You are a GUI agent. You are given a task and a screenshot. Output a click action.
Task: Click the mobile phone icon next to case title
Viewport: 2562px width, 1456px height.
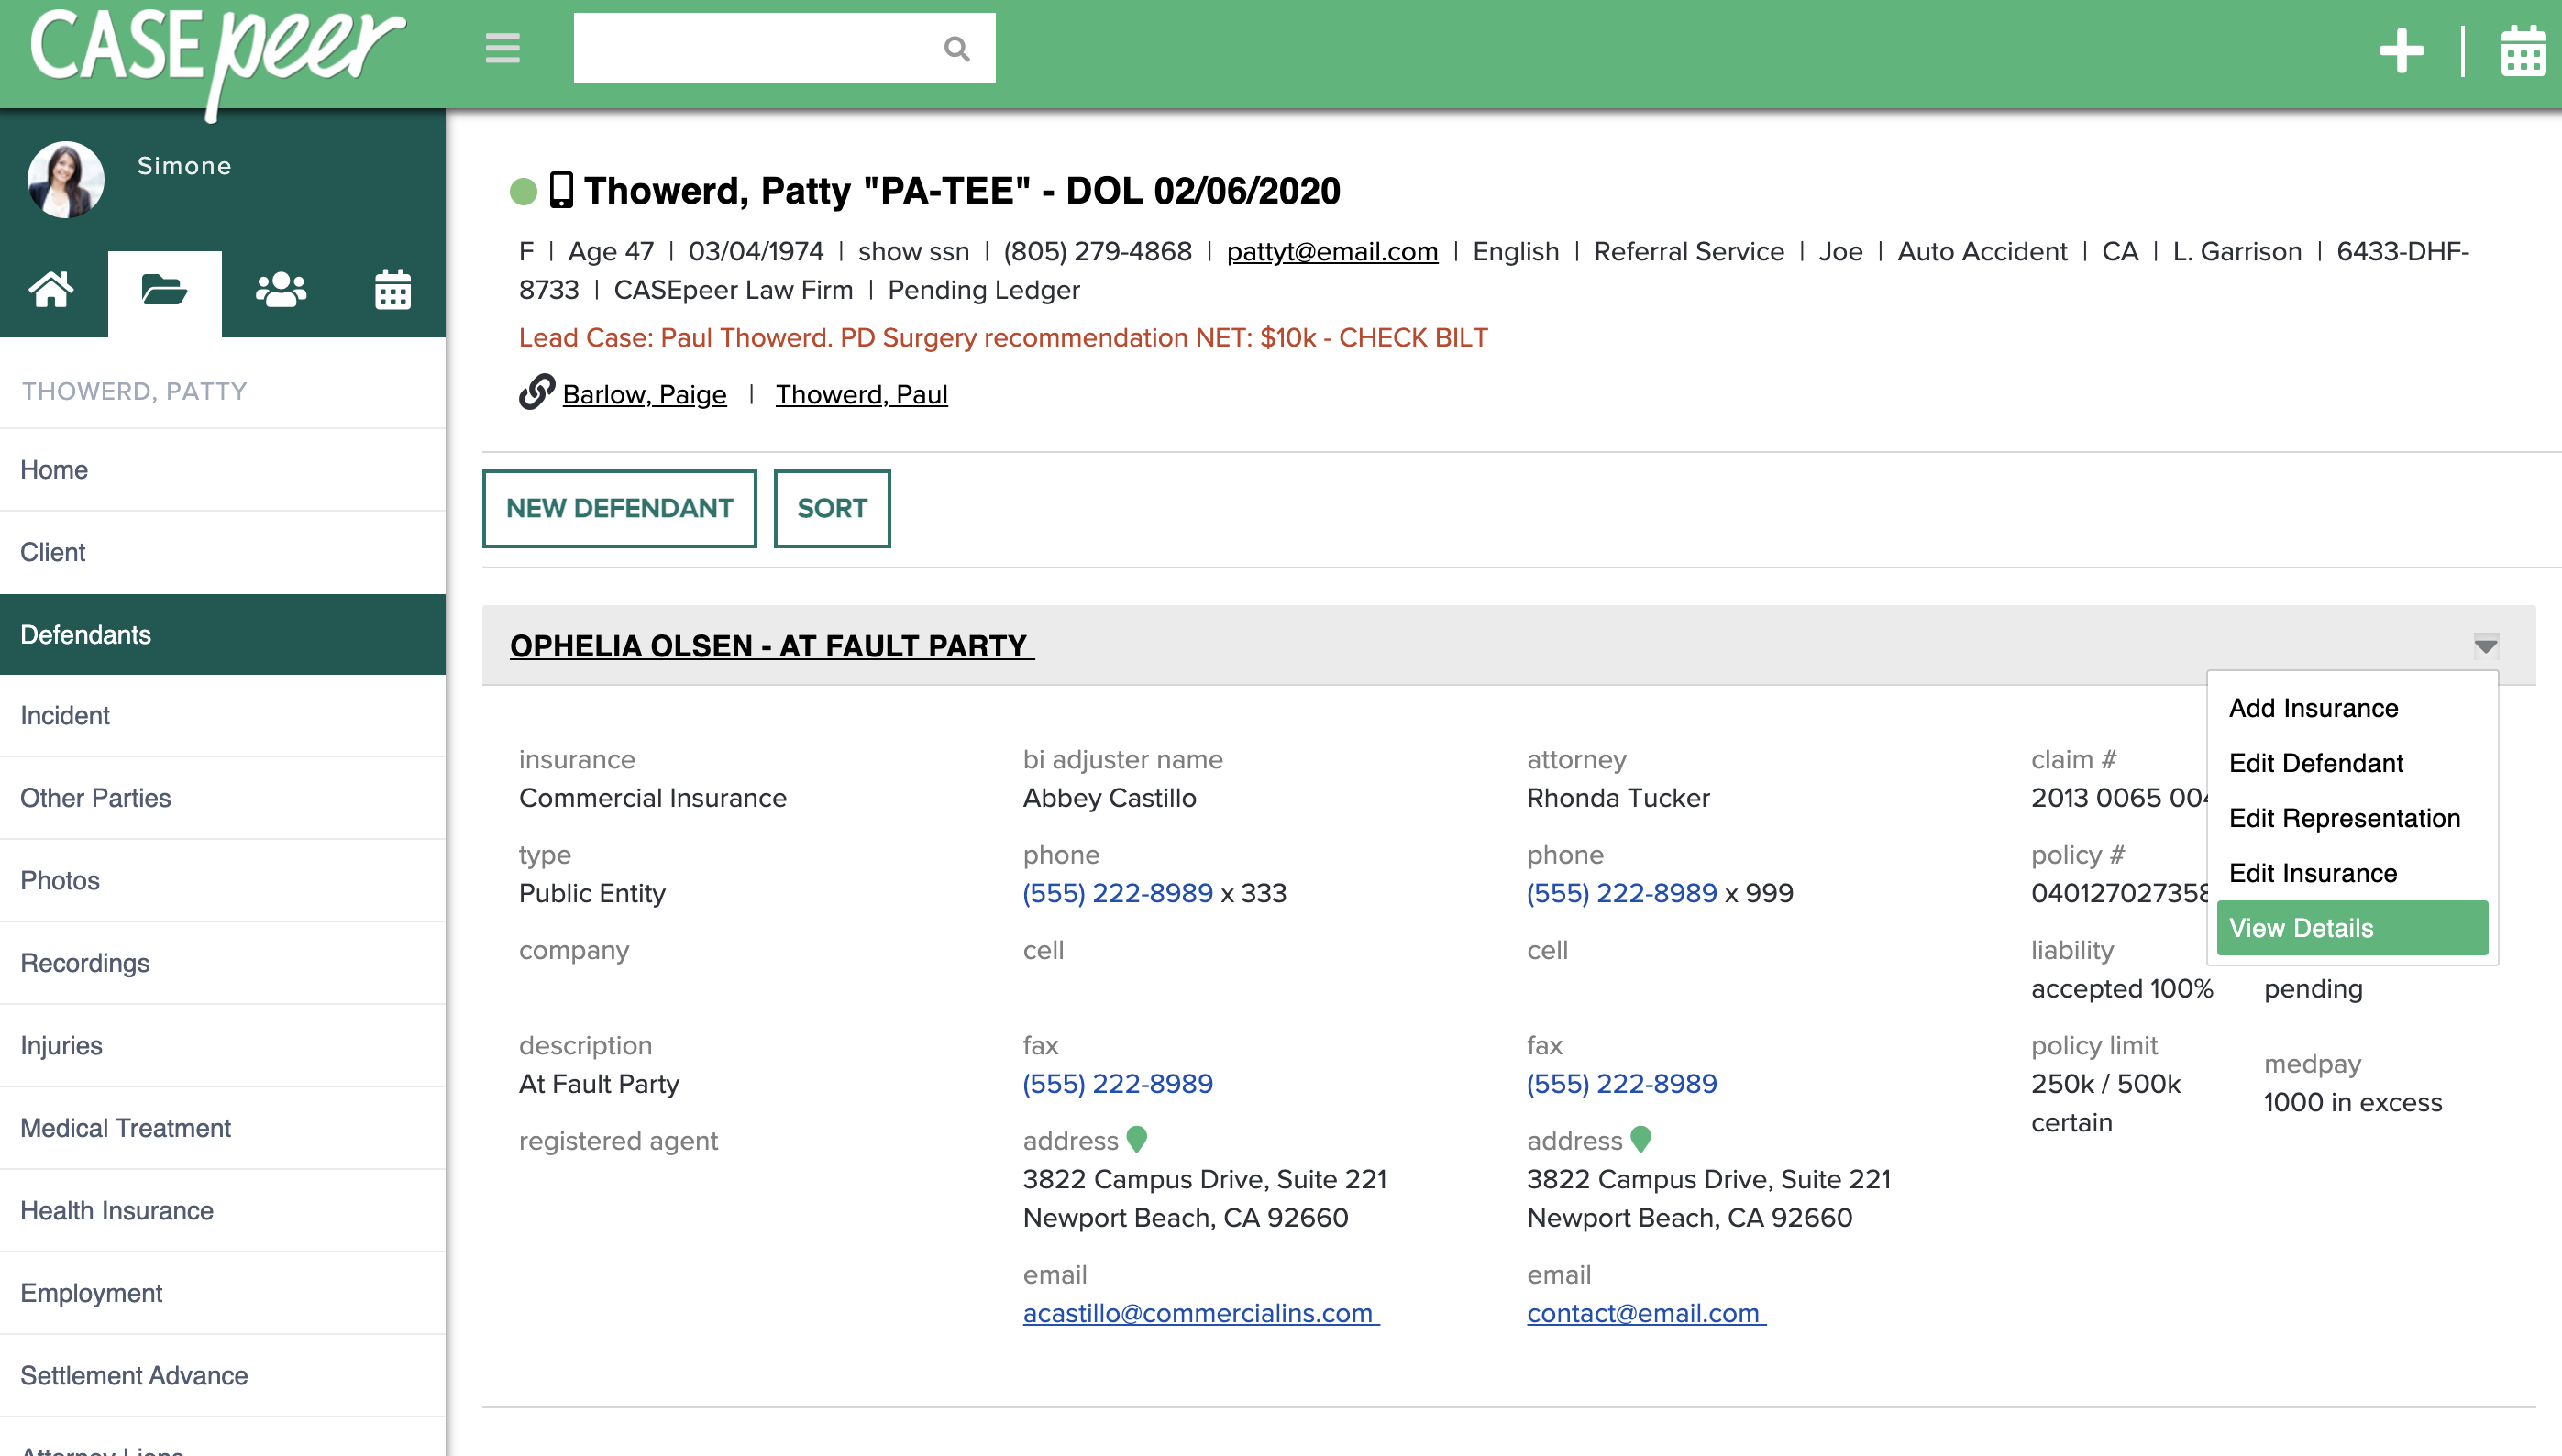562,189
